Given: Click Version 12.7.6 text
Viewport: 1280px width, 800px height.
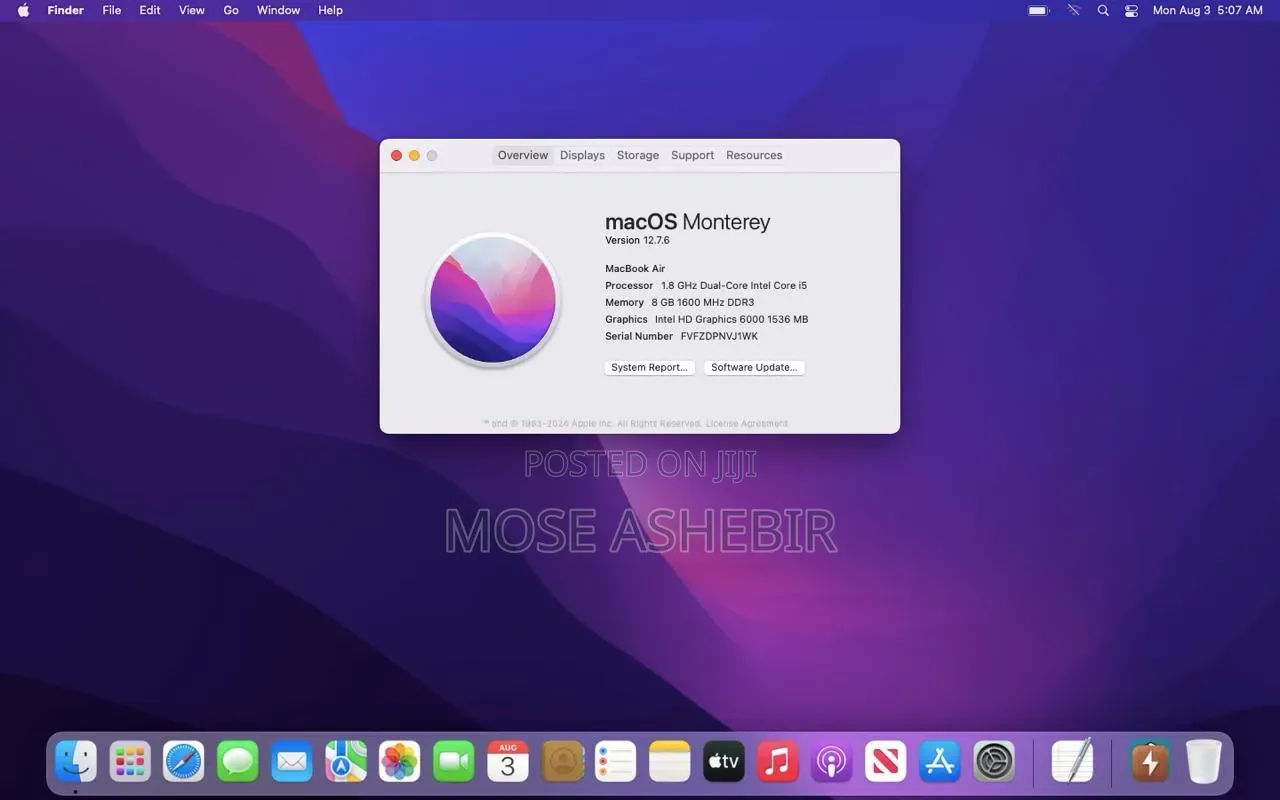Looking at the screenshot, I should (637, 240).
